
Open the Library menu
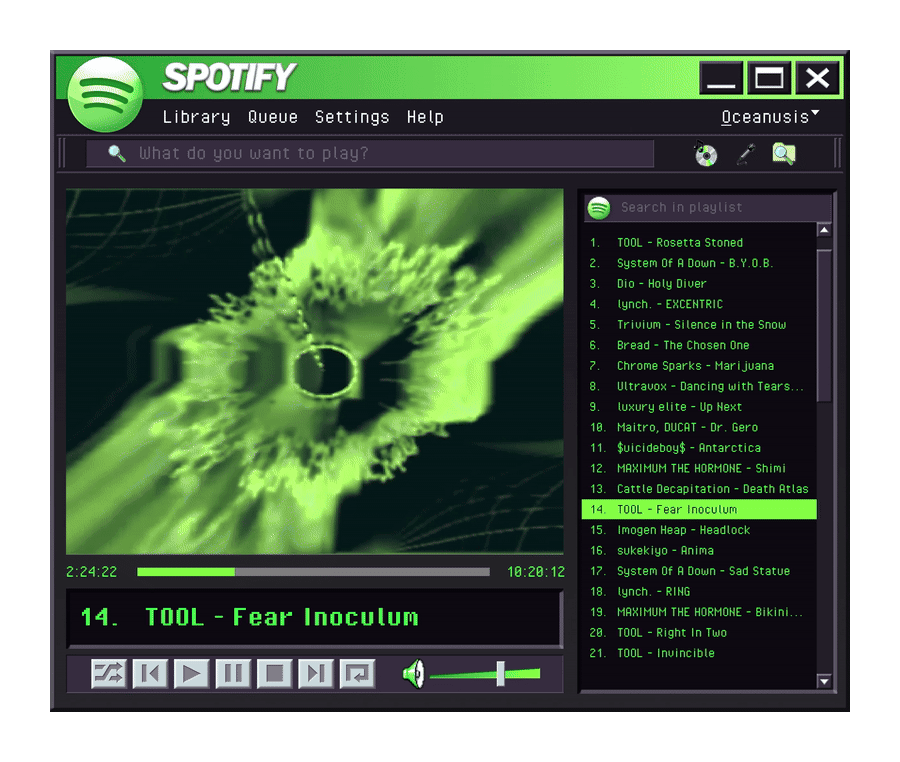(196, 117)
